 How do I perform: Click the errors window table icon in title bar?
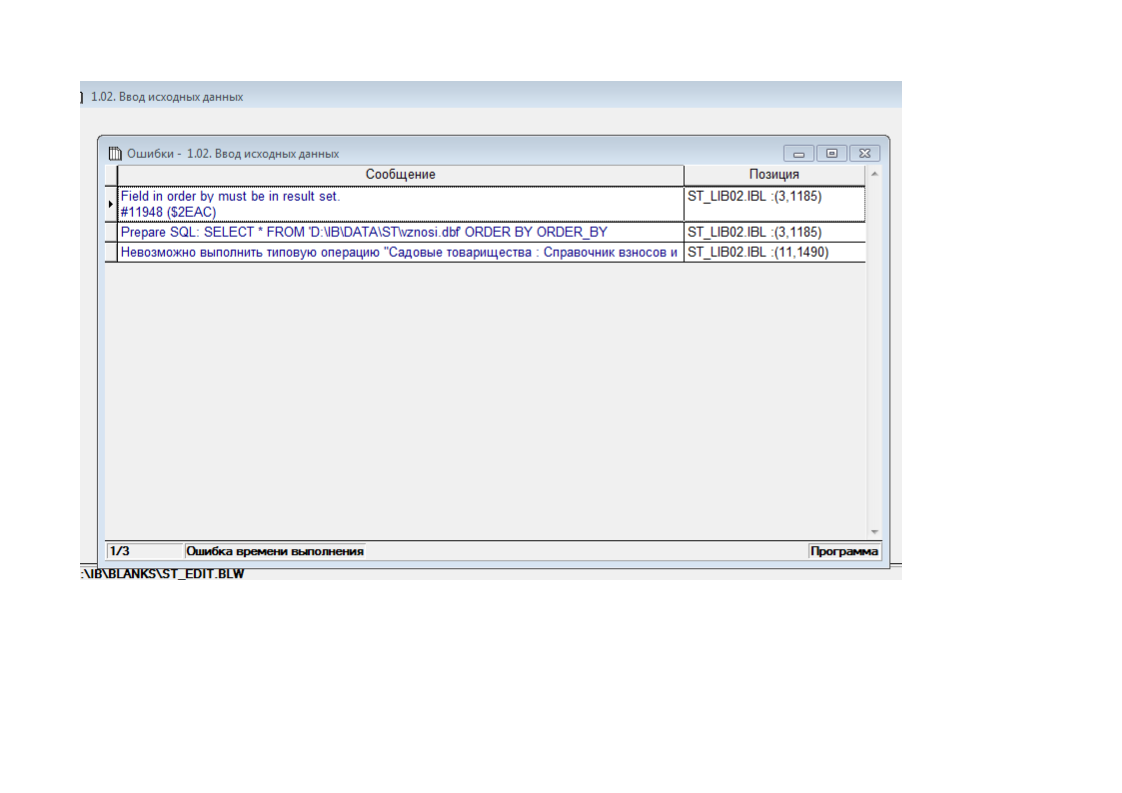[115, 153]
